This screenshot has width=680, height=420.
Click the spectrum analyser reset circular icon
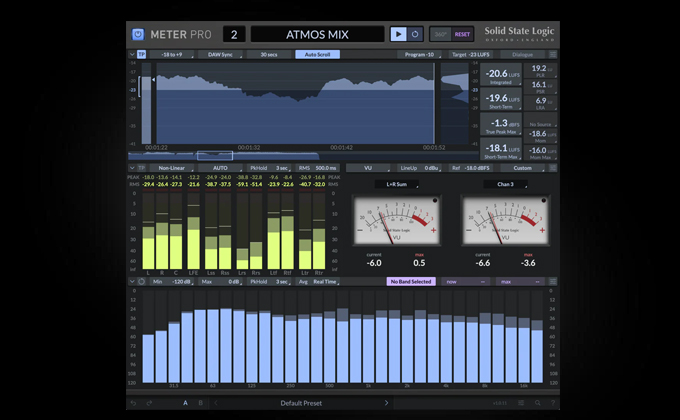coord(141,282)
